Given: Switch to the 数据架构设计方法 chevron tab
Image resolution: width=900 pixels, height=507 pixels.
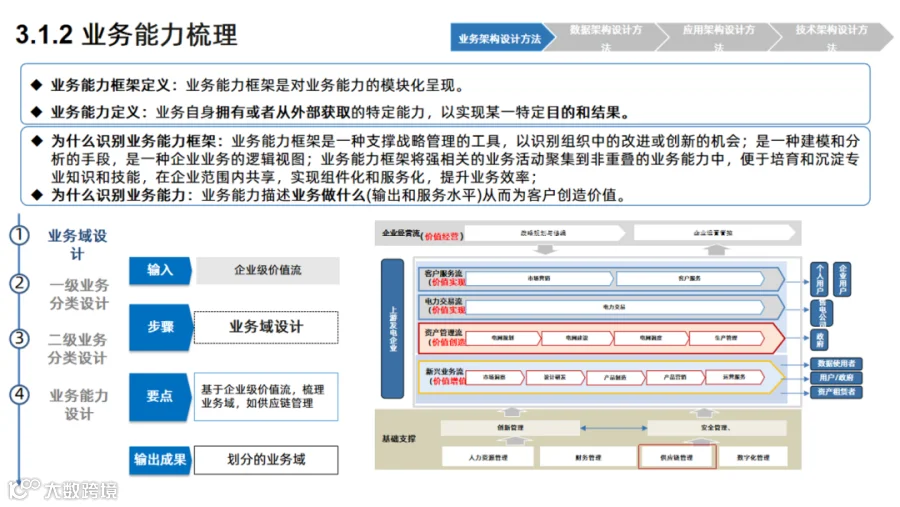Looking at the screenshot, I should tap(606, 38).
